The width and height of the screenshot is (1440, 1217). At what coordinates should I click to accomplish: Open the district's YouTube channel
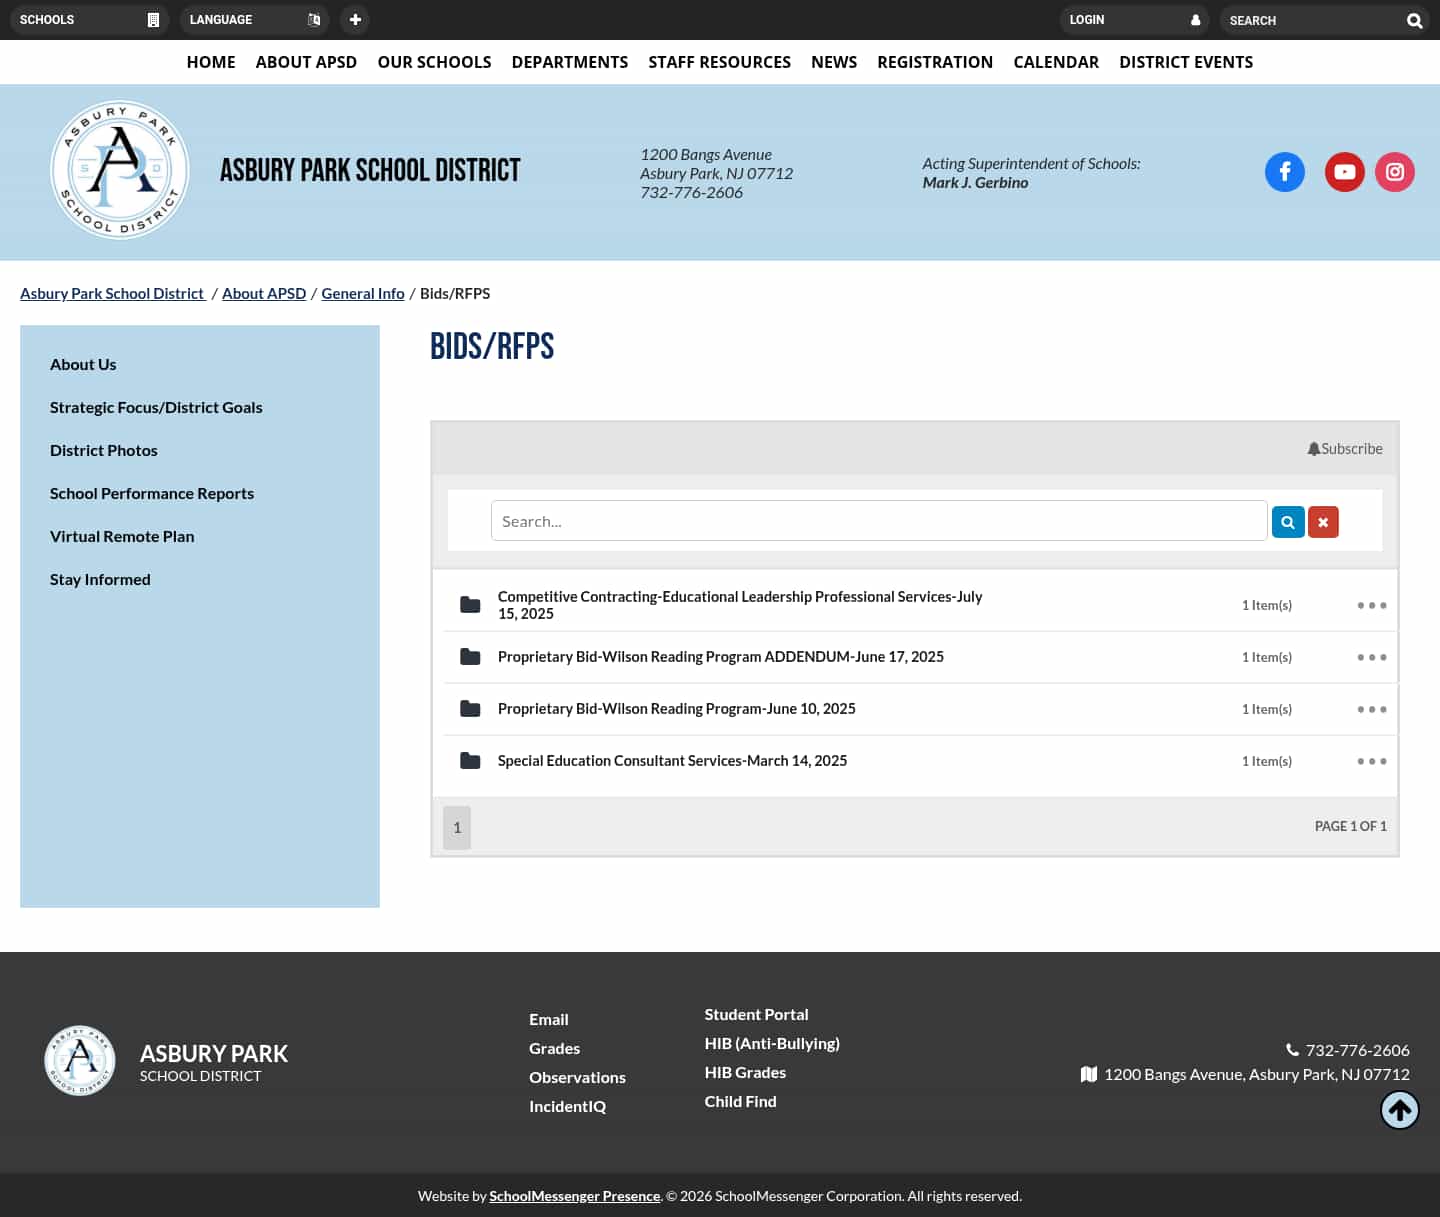1344,172
